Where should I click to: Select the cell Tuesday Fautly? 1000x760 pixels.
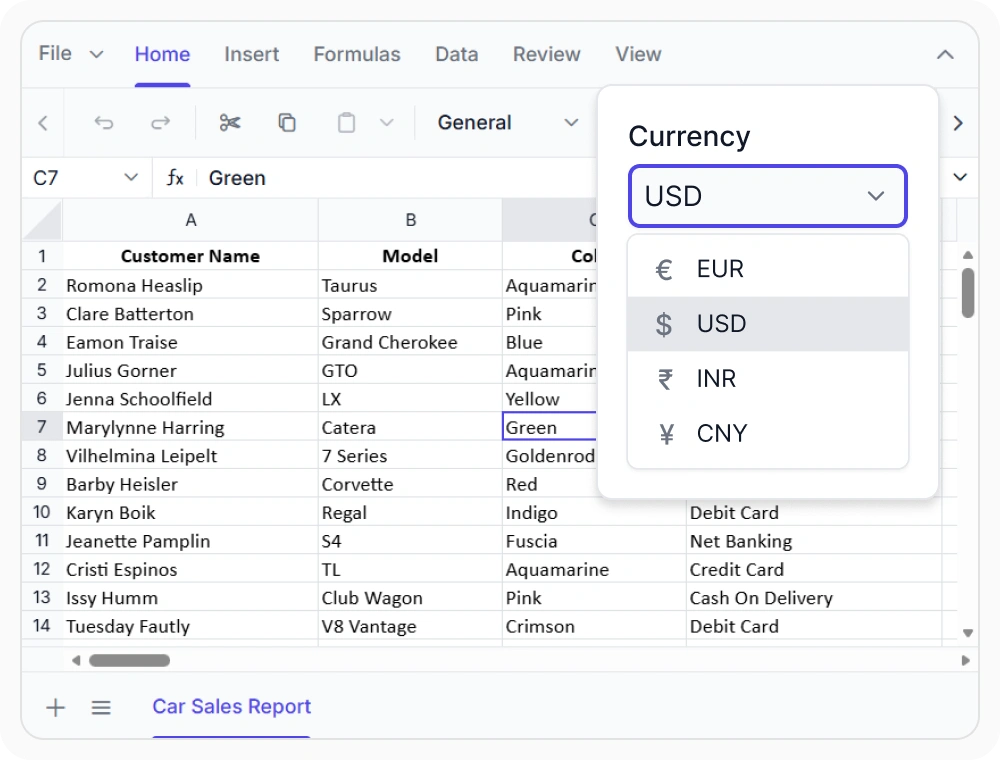190,626
